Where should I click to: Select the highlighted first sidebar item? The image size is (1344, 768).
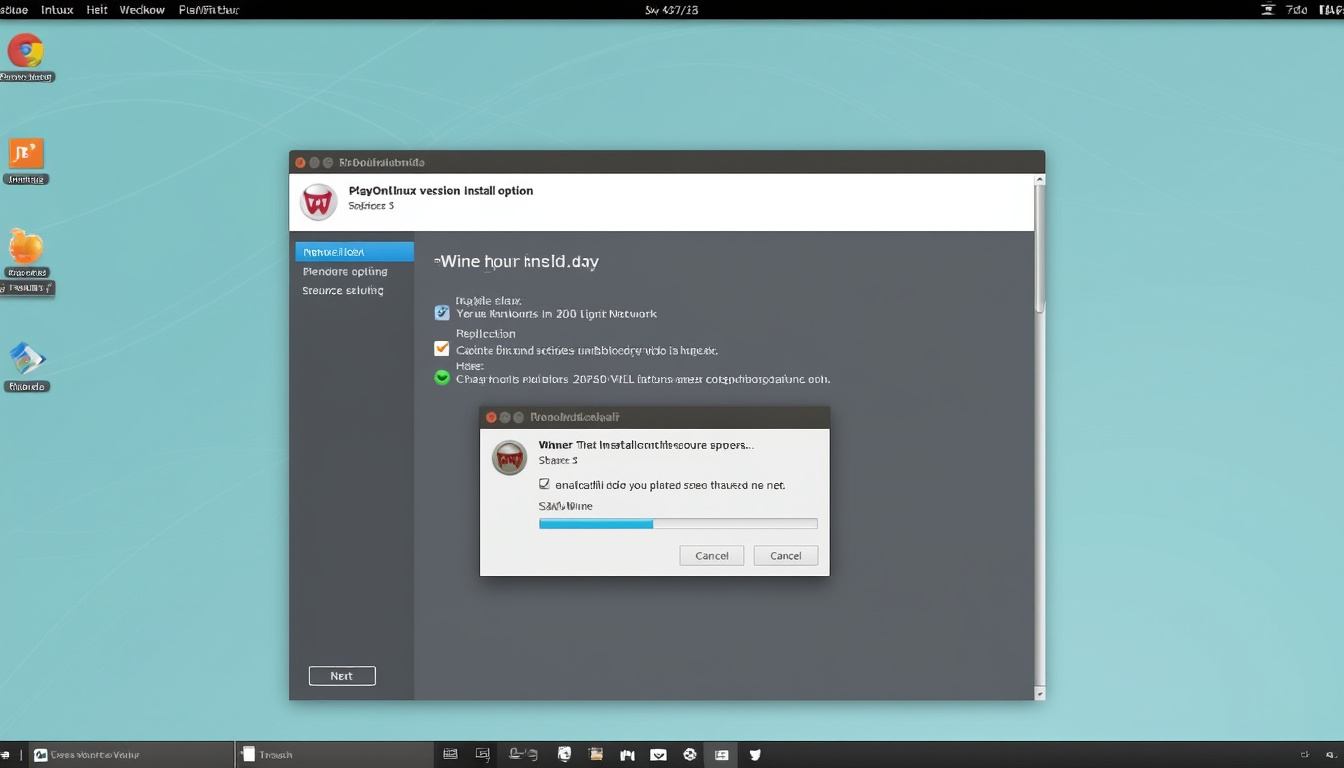coord(354,252)
